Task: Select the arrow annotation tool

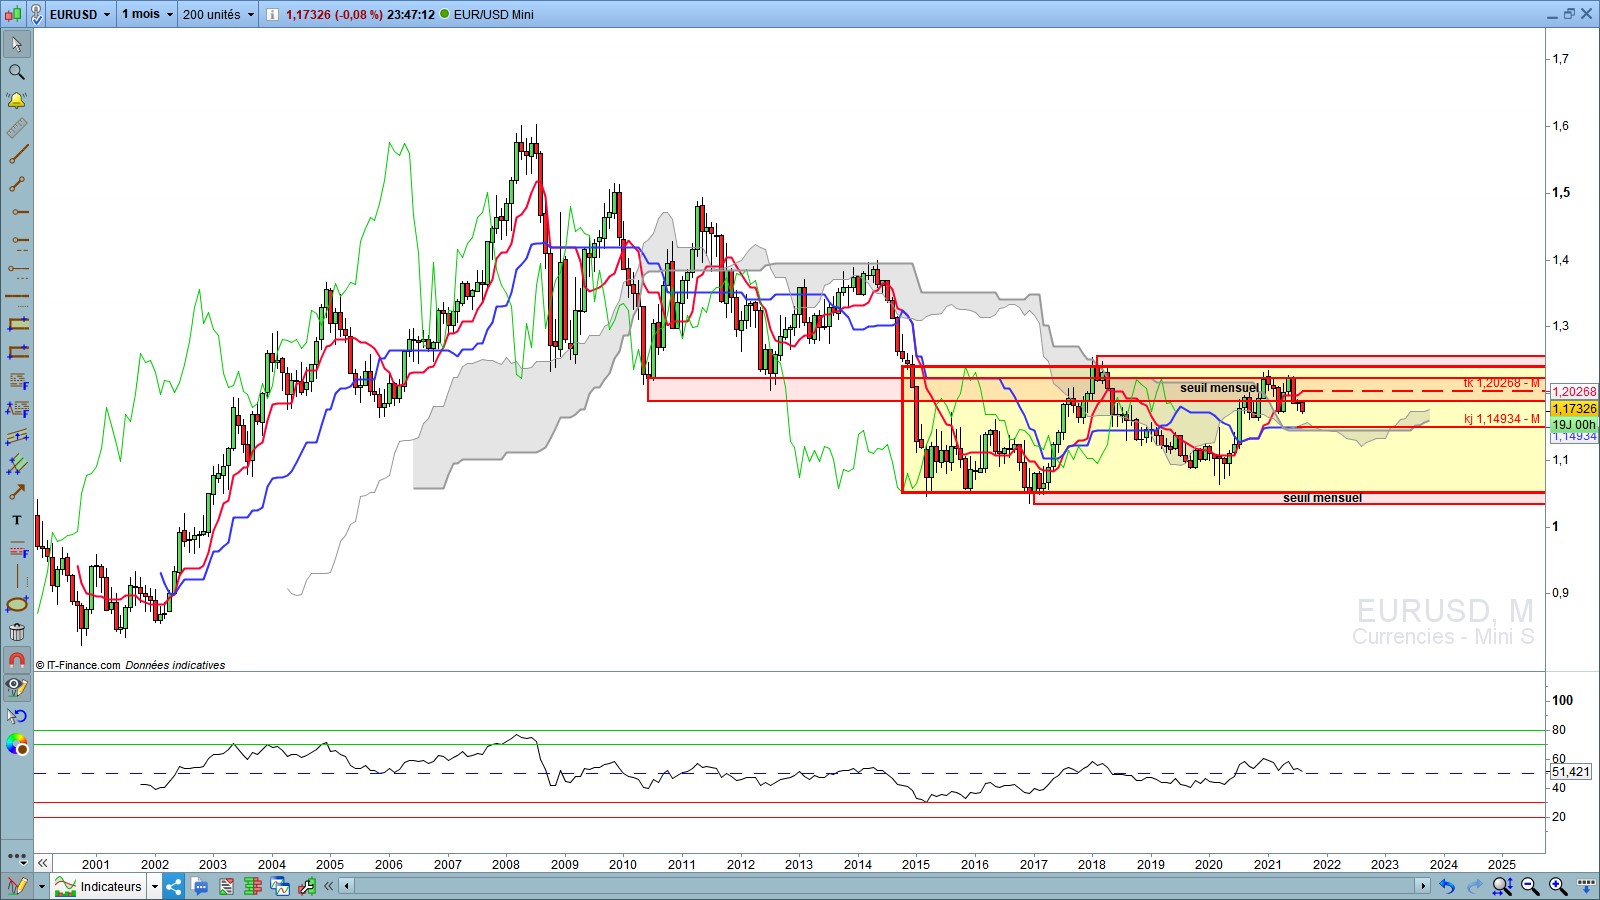Action: (x=16, y=492)
